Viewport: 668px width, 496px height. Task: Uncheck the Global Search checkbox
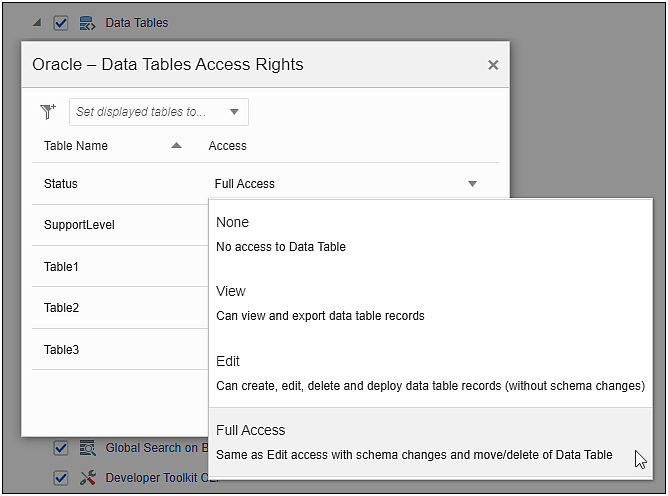[x=60, y=448]
